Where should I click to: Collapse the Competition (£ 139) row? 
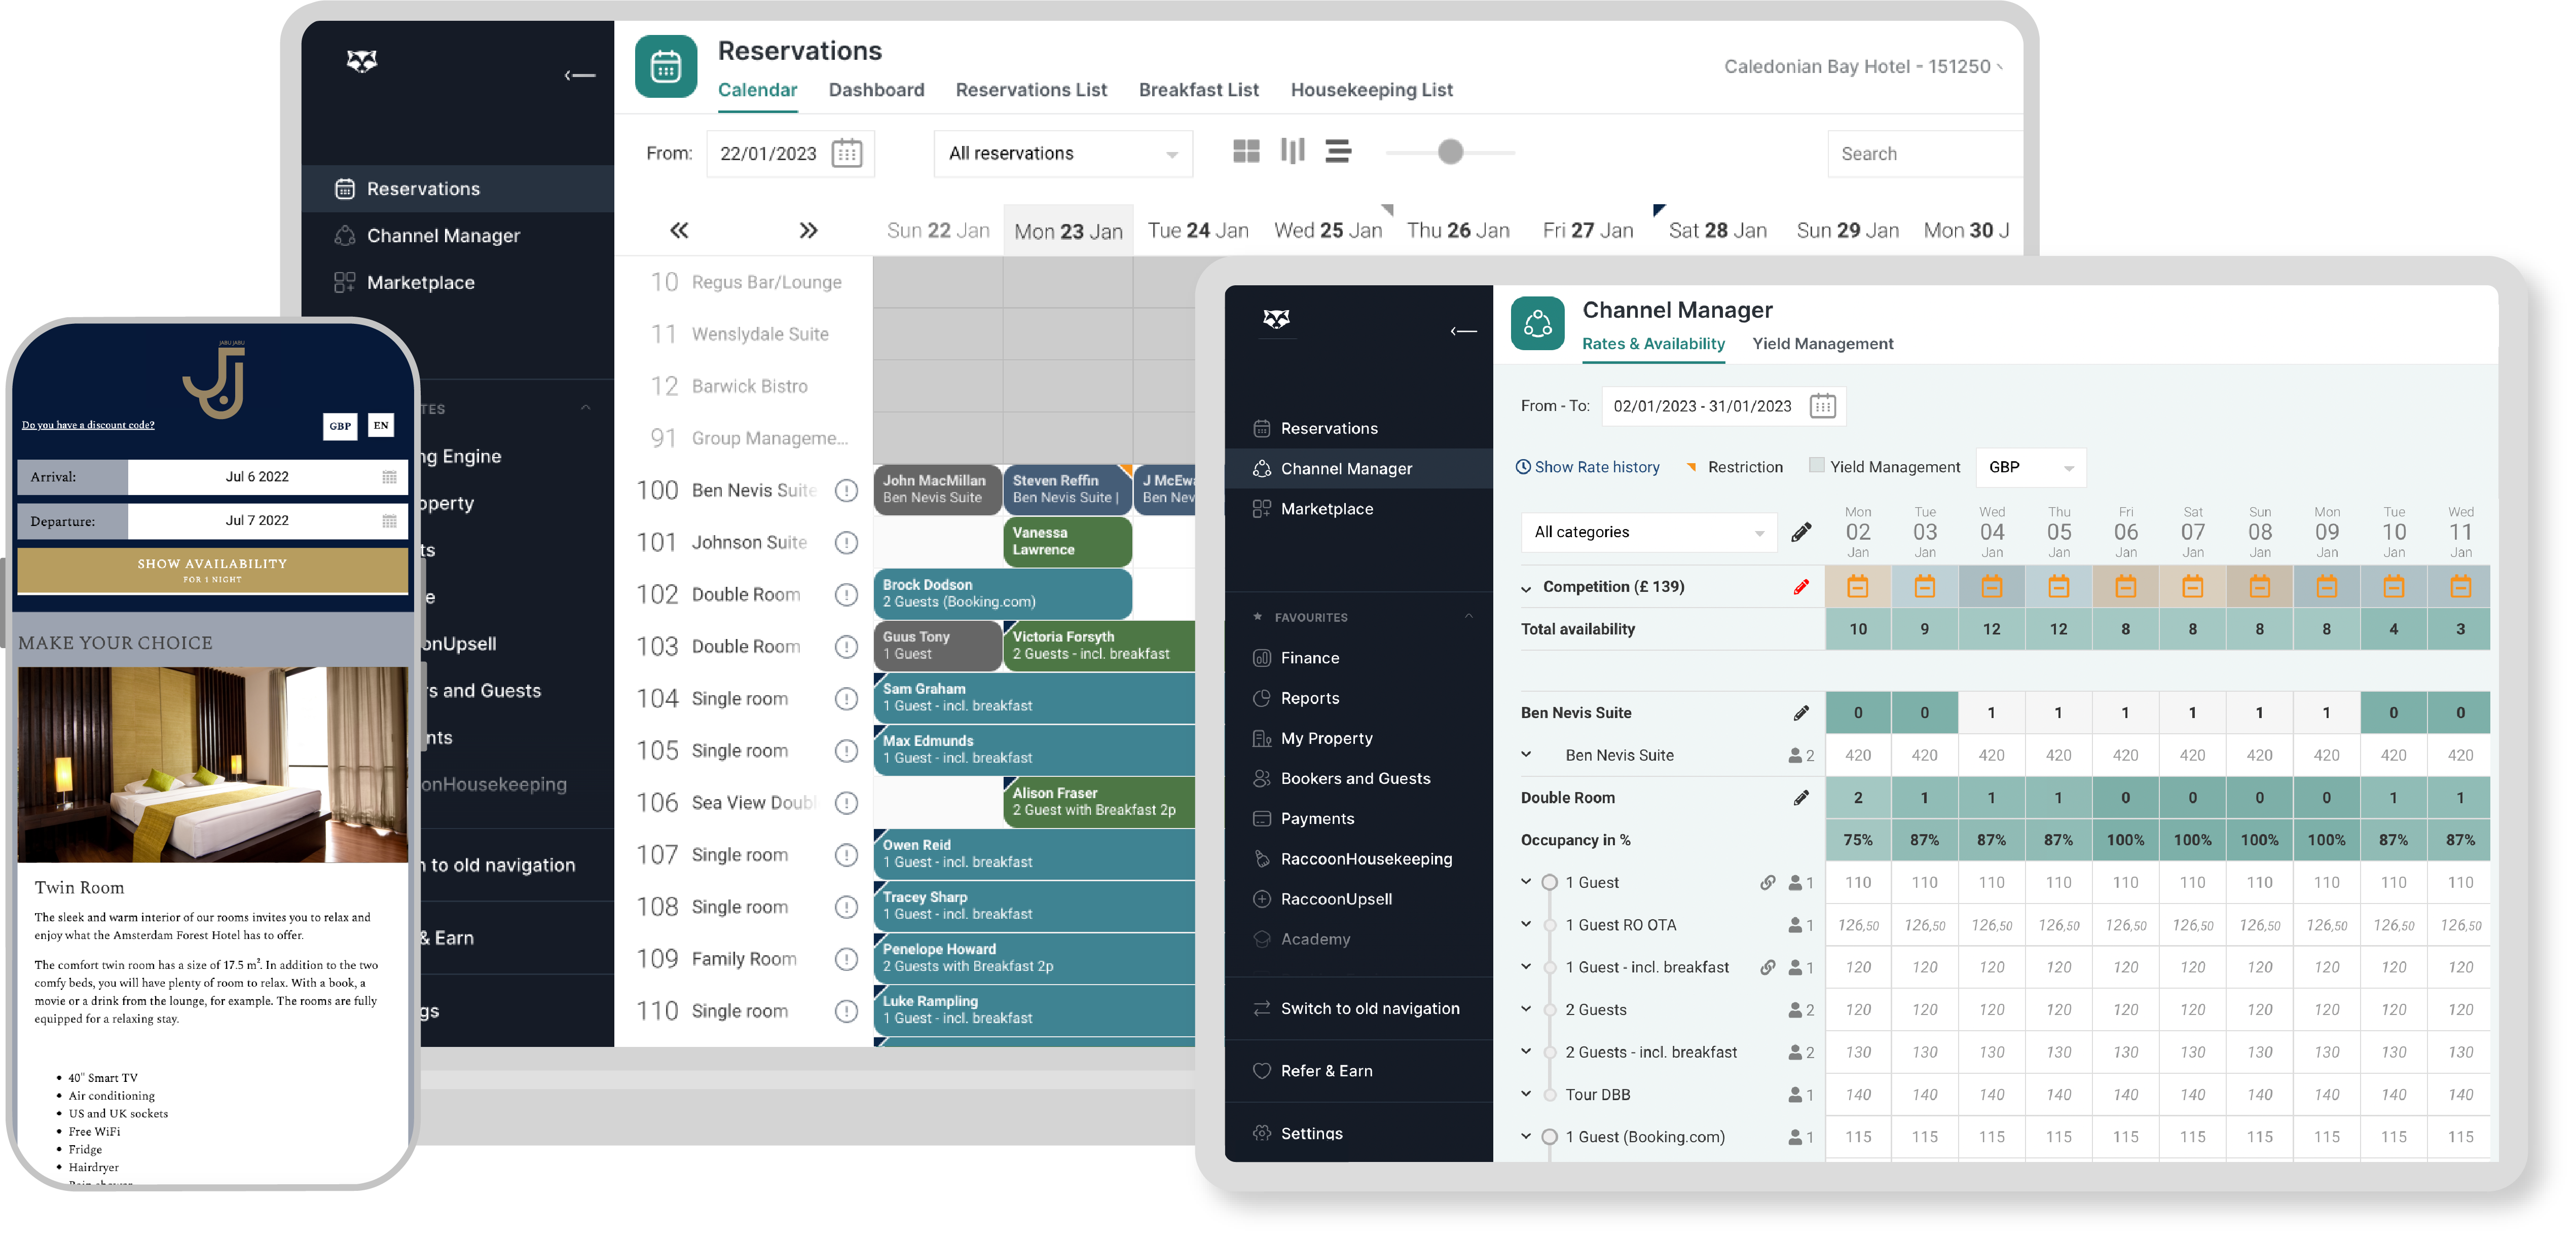1526,588
